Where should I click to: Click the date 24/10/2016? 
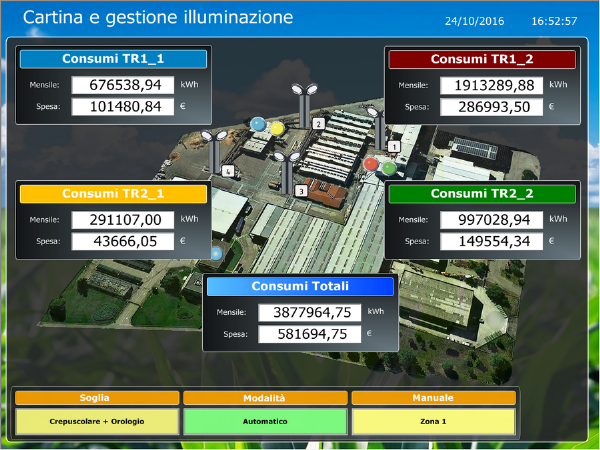474,21
